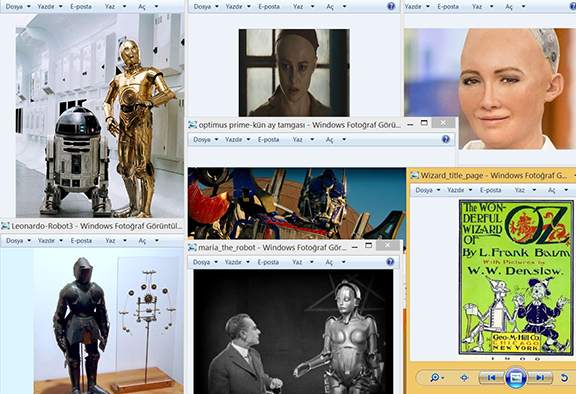This screenshot has height=394, width=576.
Task: Click E-posta above the Sophia robot image
Action: [x=448, y=7]
